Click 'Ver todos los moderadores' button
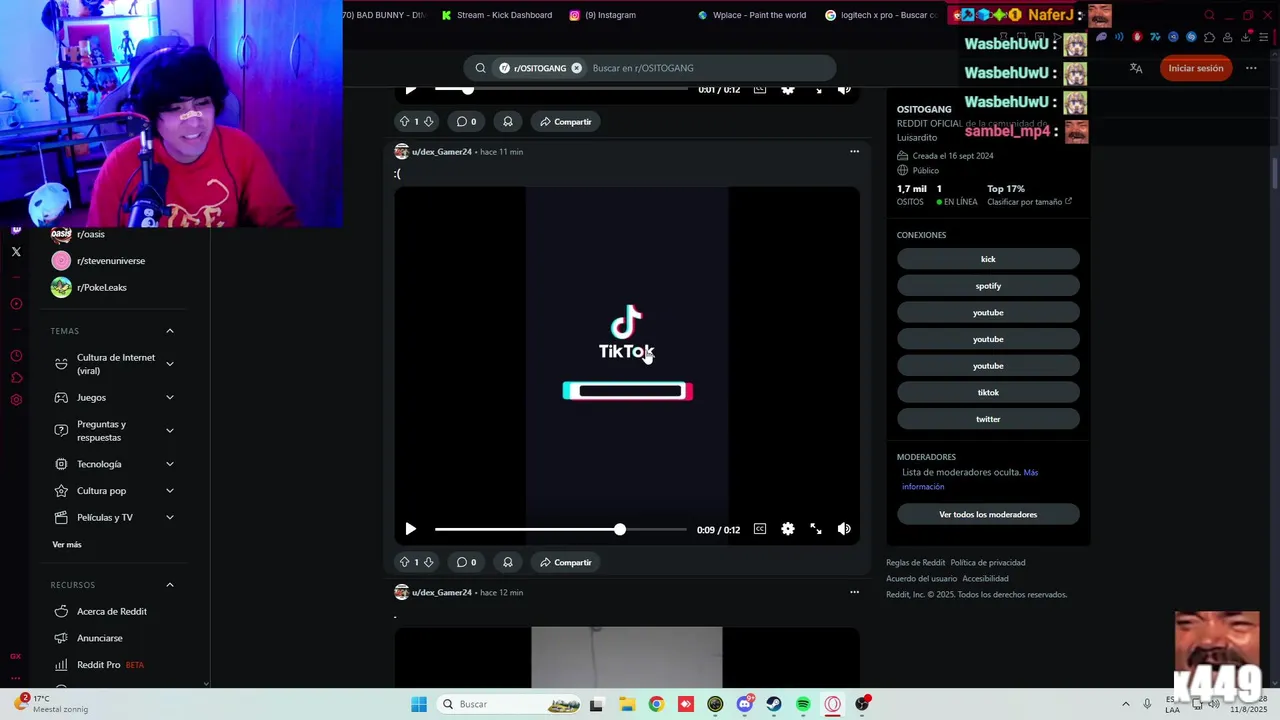 988,514
